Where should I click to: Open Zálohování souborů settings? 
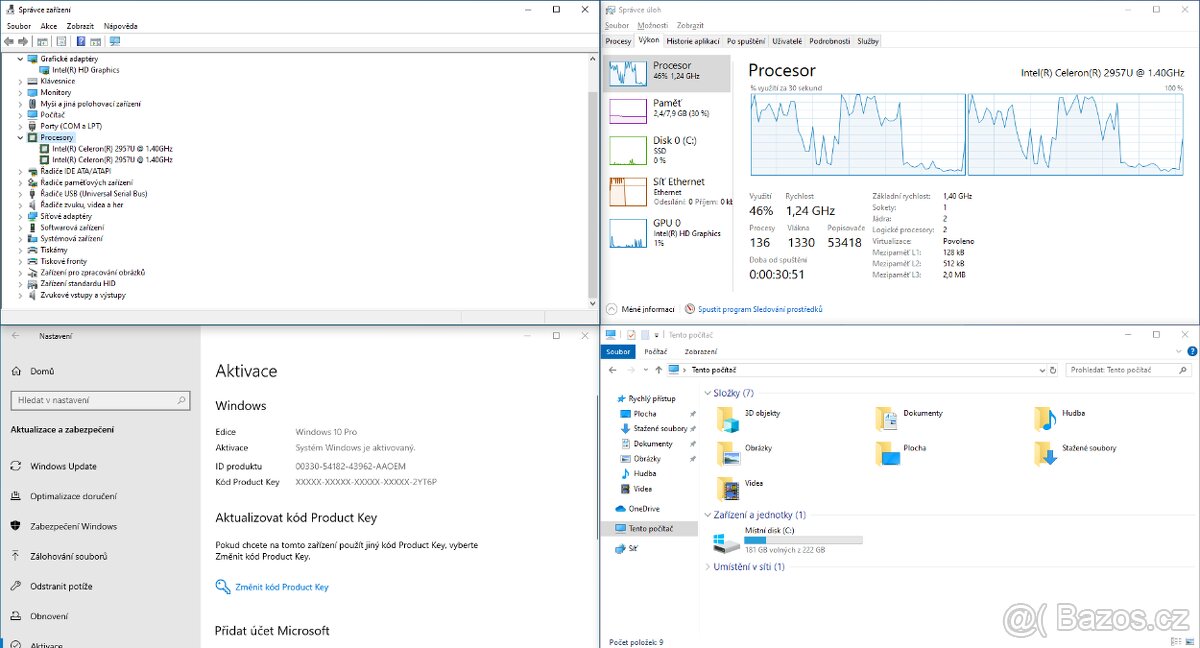pyautogui.click(x=68, y=556)
